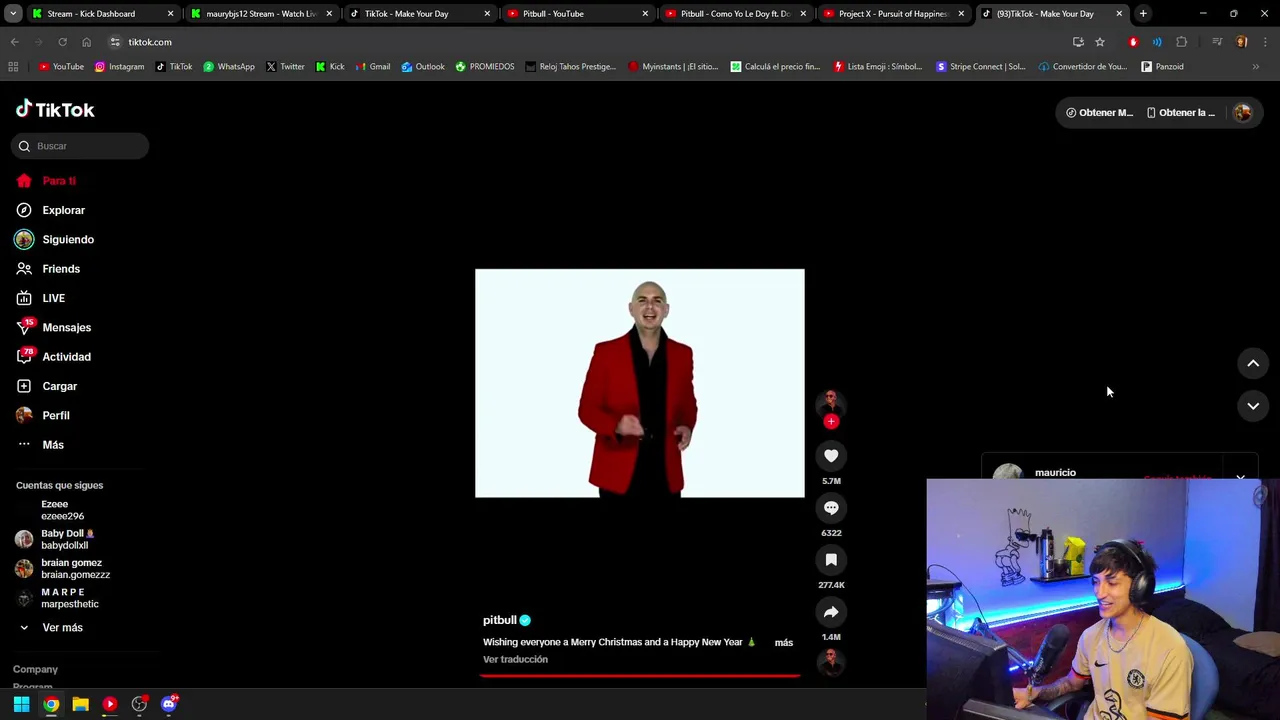Image resolution: width=1280 pixels, height=720 pixels.
Task: Open the PROMIEDOS bookmark
Action: click(x=485, y=67)
